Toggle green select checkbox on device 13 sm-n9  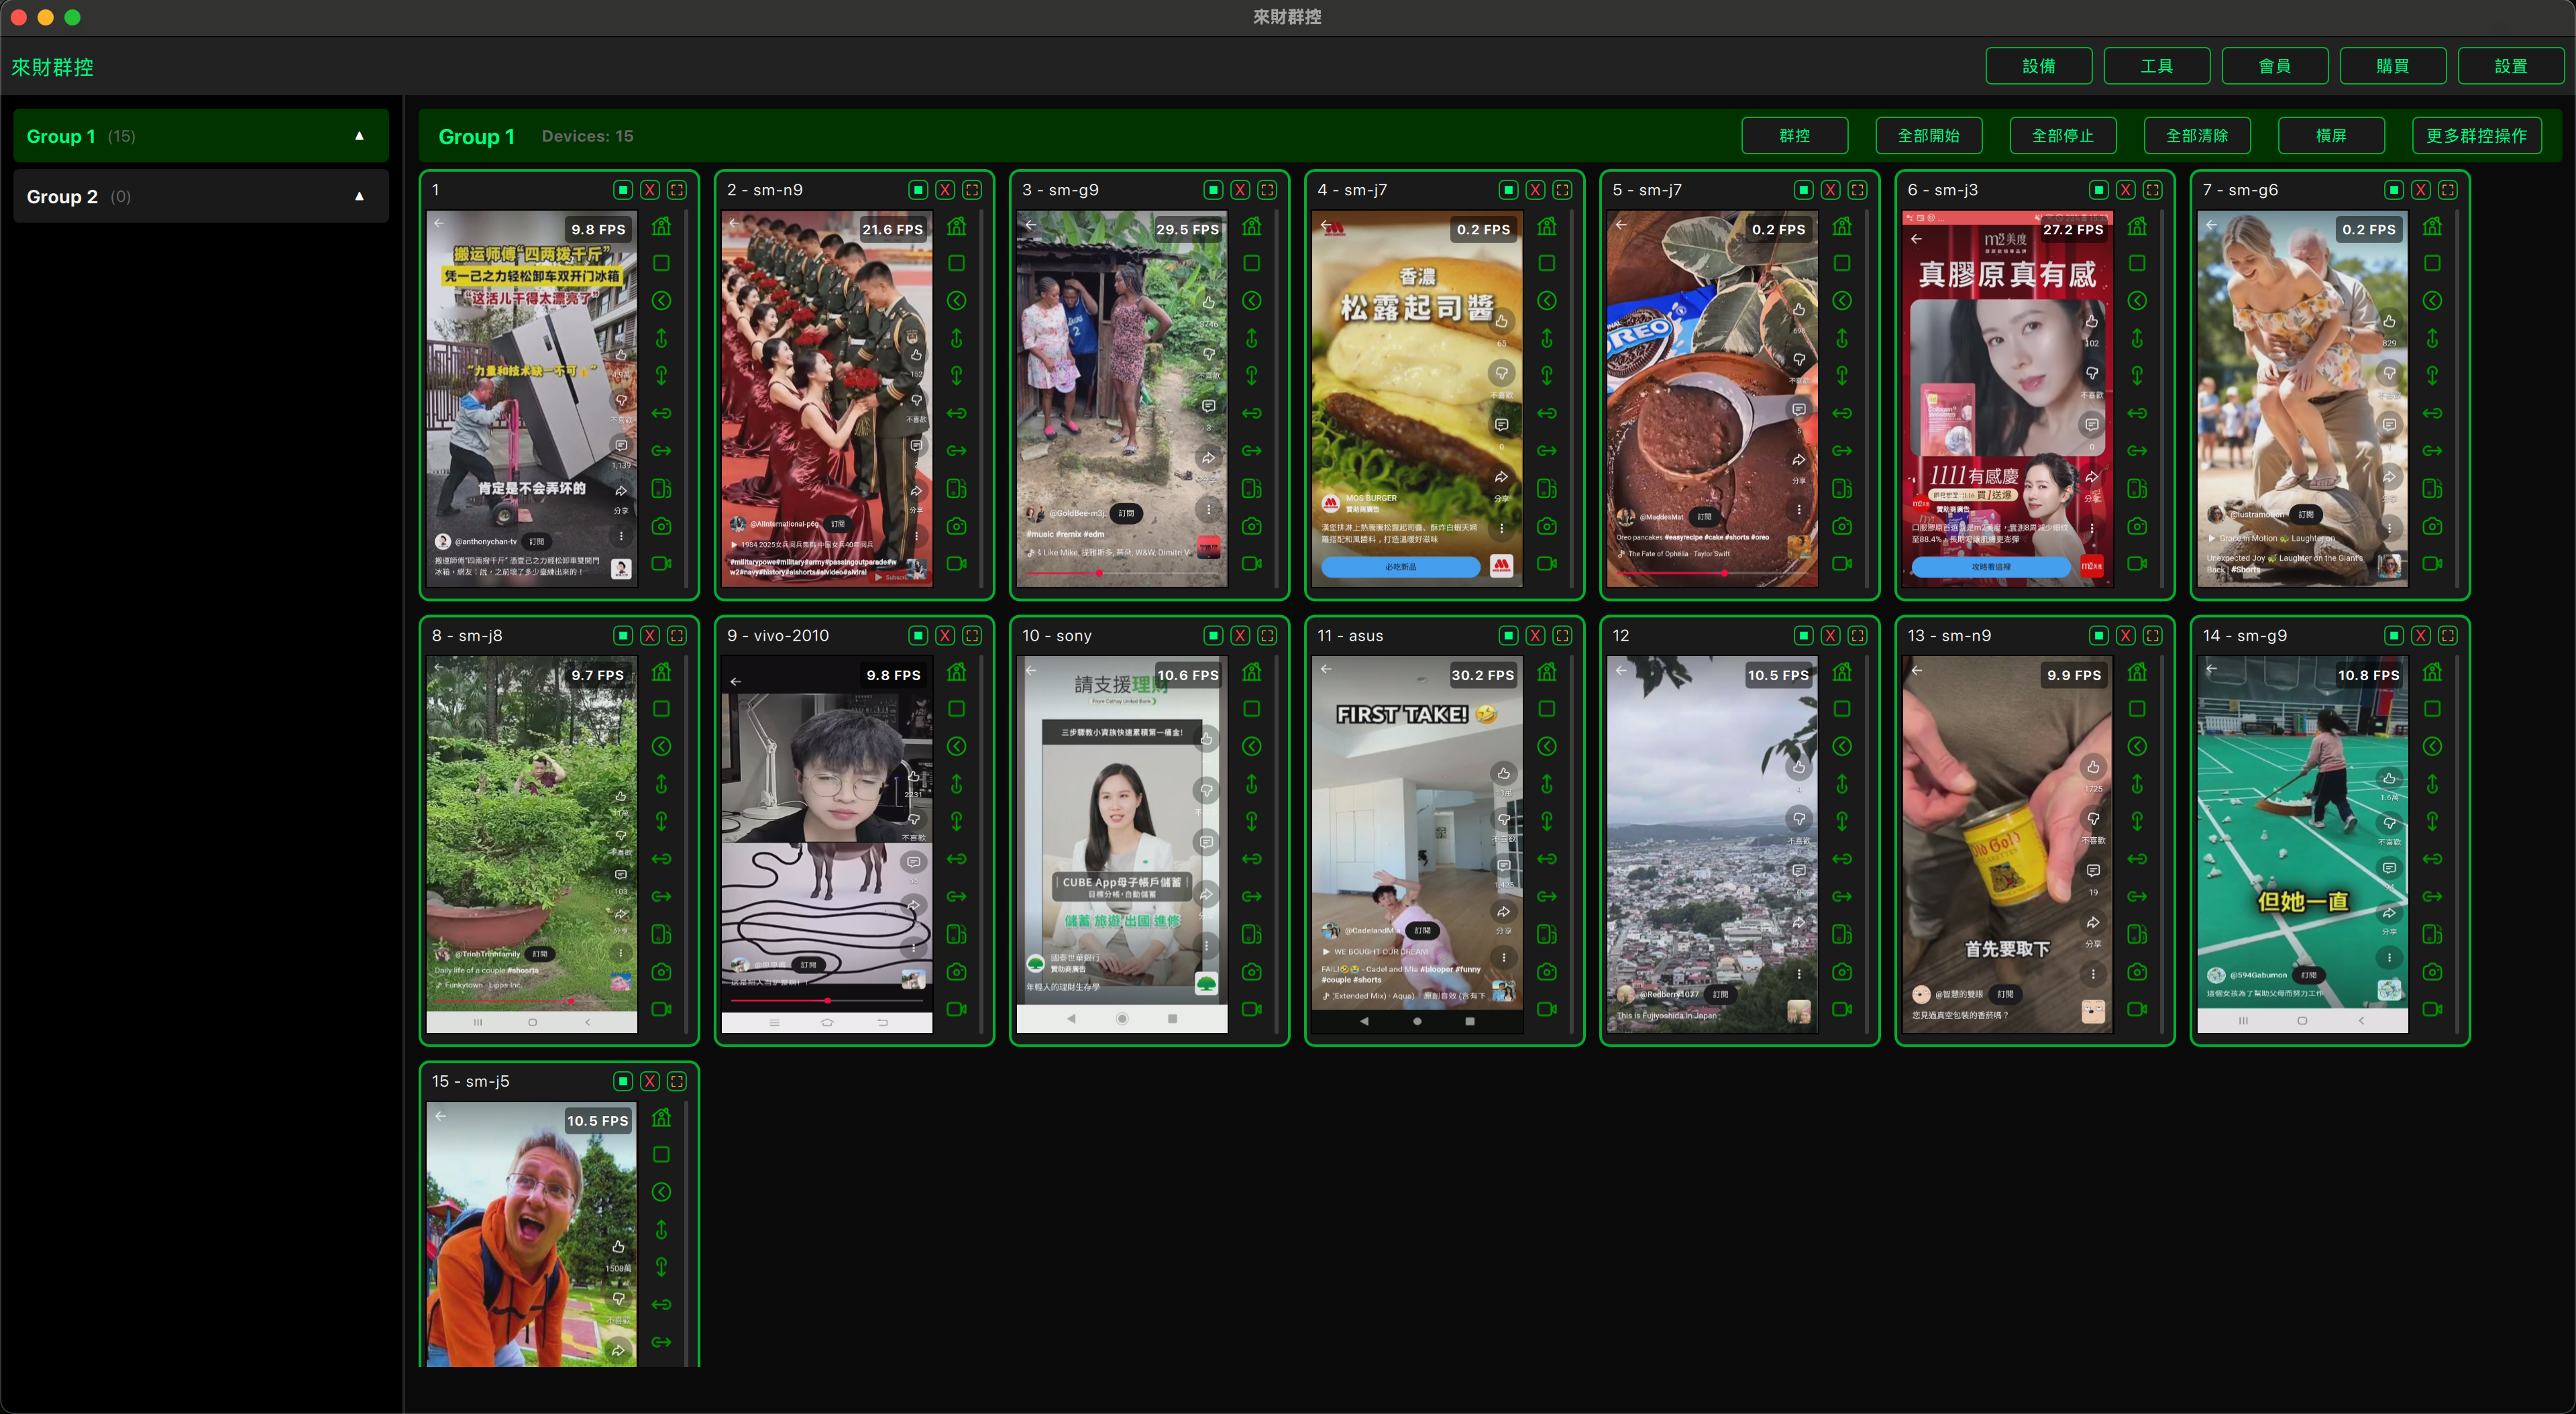(x=2099, y=636)
